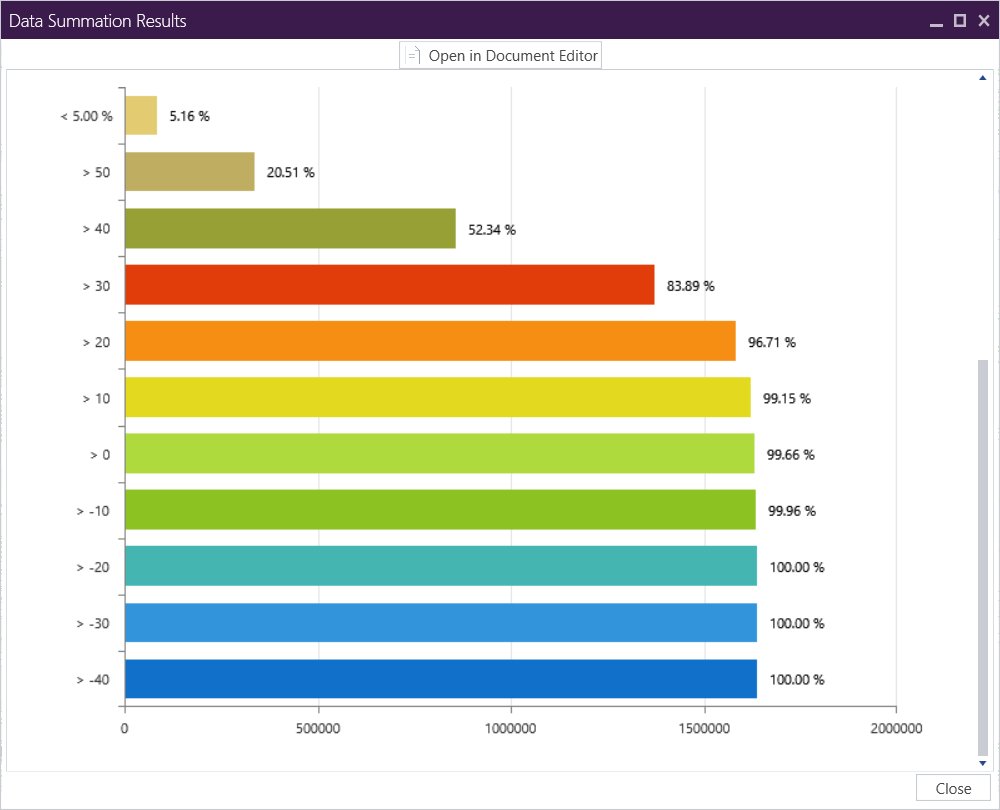
Task: Click the 83.89 % data label
Action: click(691, 286)
